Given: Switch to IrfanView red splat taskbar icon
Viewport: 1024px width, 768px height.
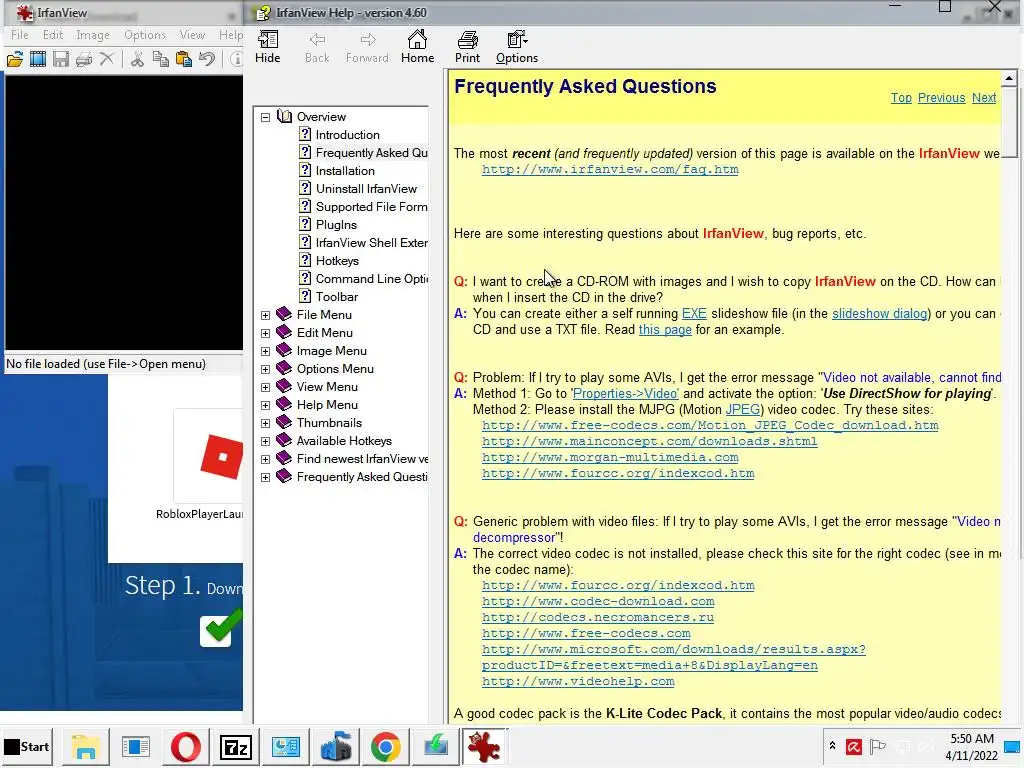Looking at the screenshot, I should click(x=484, y=747).
